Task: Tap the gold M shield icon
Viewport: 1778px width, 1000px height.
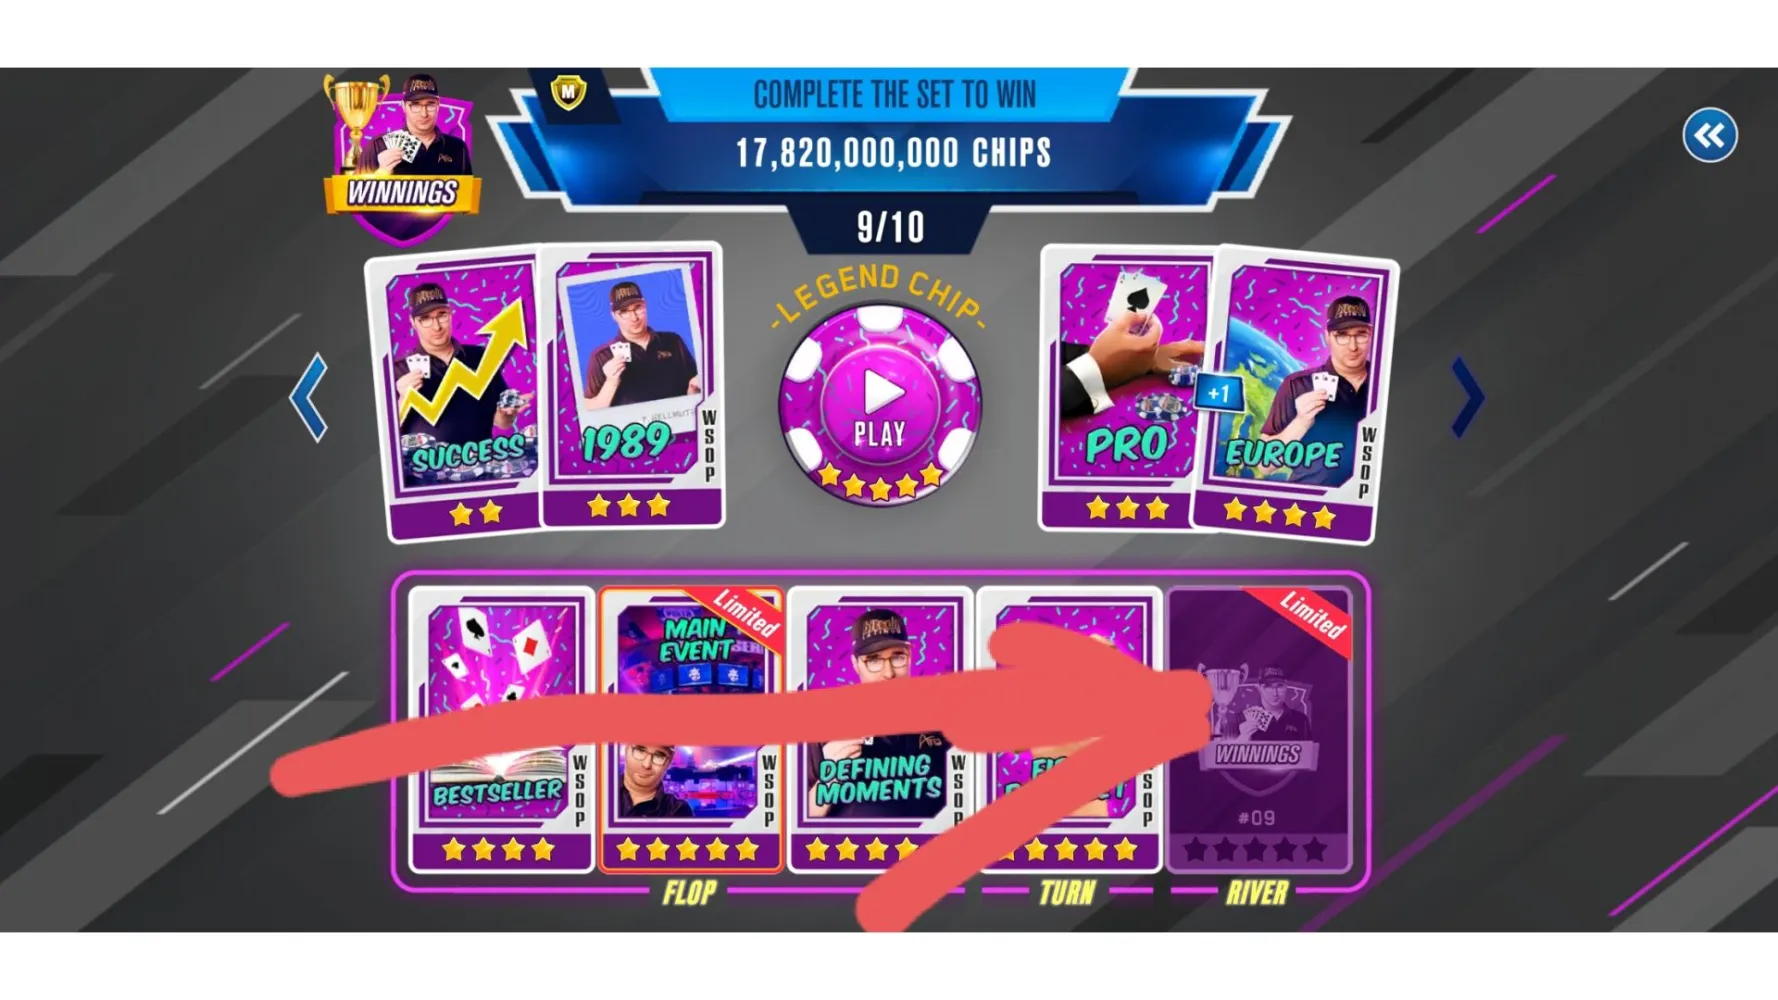Action: coord(568,93)
